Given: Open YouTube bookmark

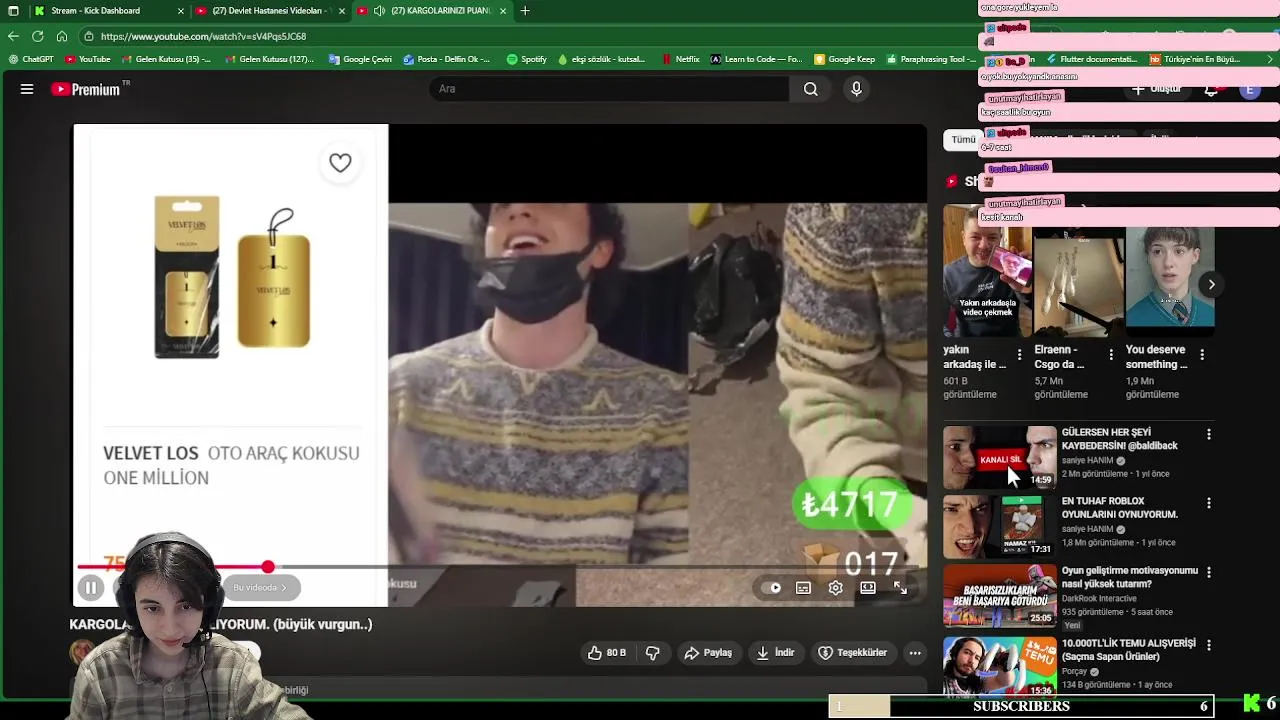Looking at the screenshot, I should coord(88,59).
